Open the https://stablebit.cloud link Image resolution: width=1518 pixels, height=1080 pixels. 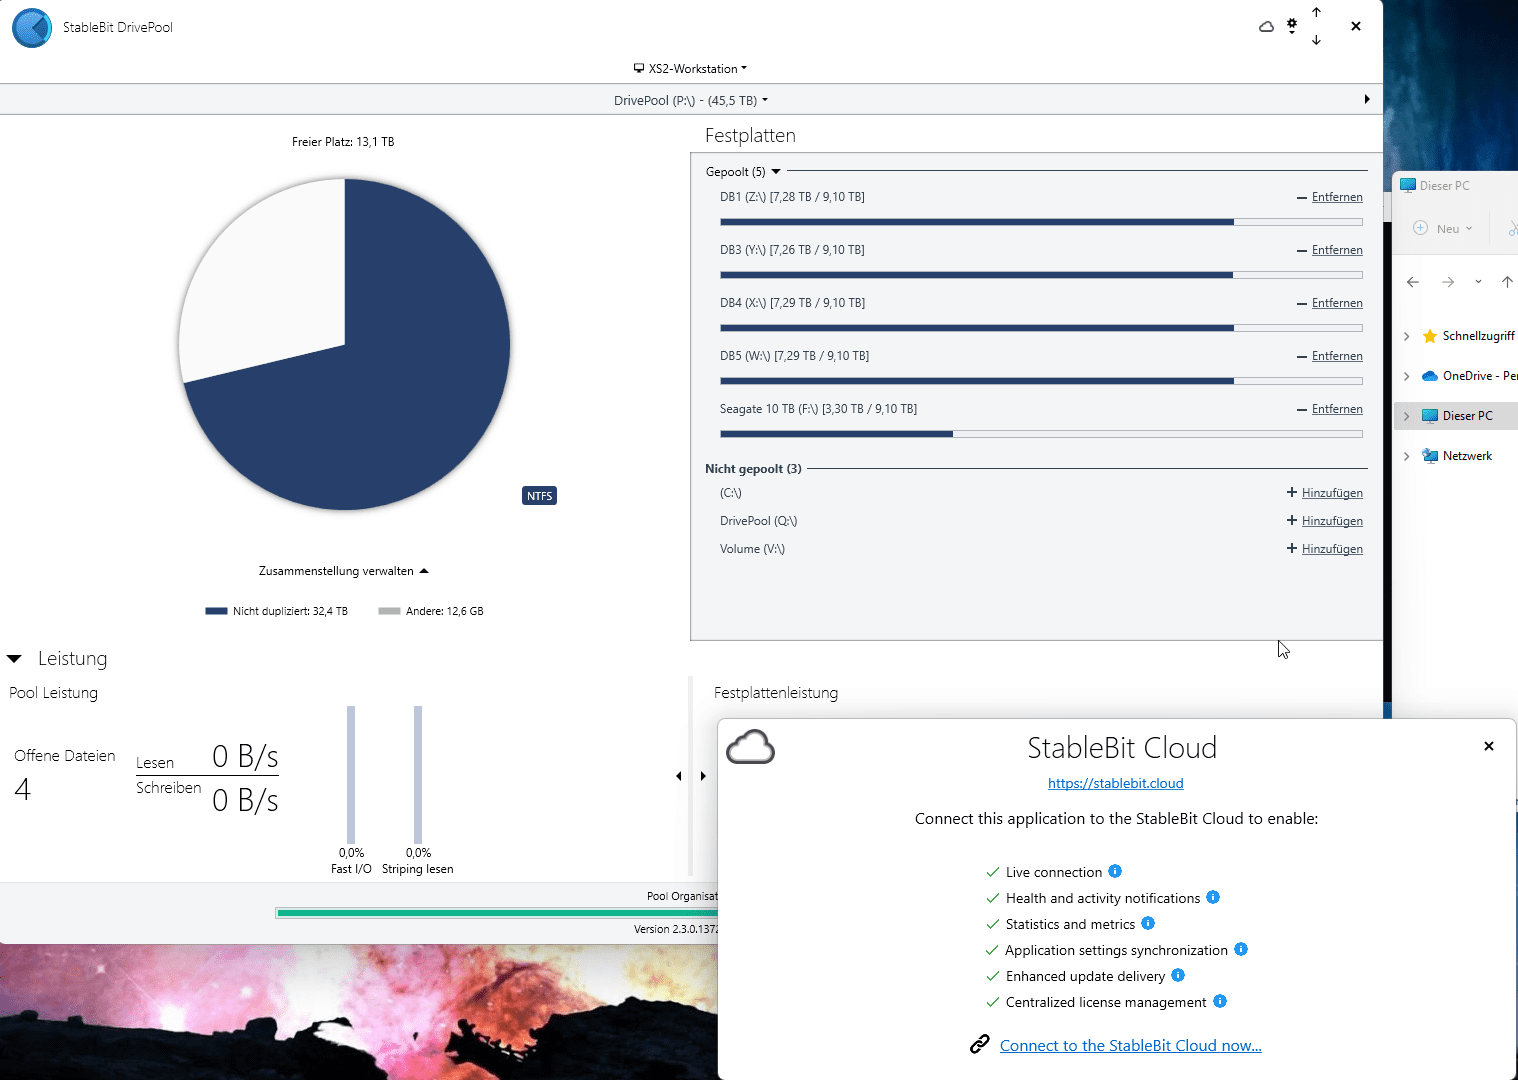[x=1116, y=783]
